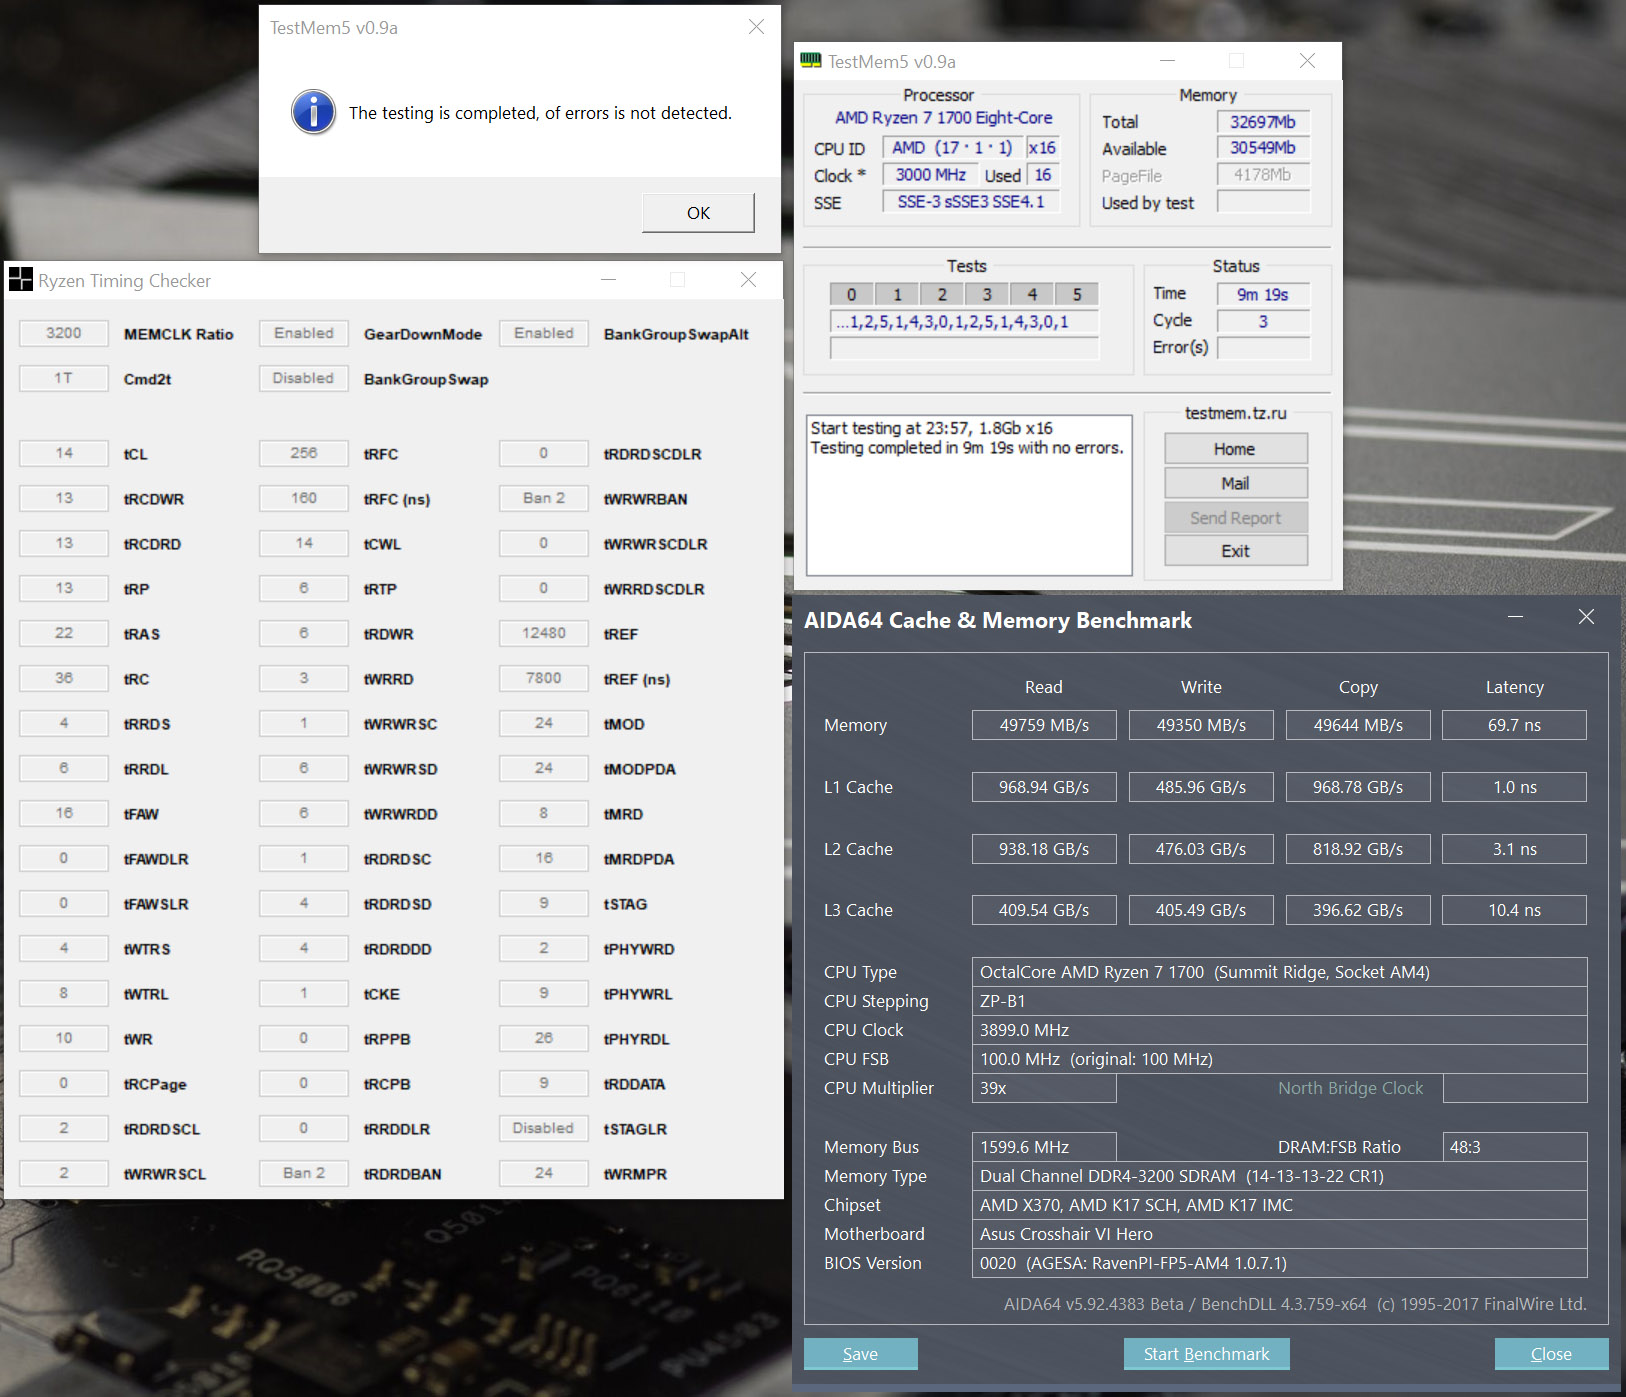Click the Time value 9m 19s
This screenshot has width=1626, height=1397.
tap(1263, 294)
